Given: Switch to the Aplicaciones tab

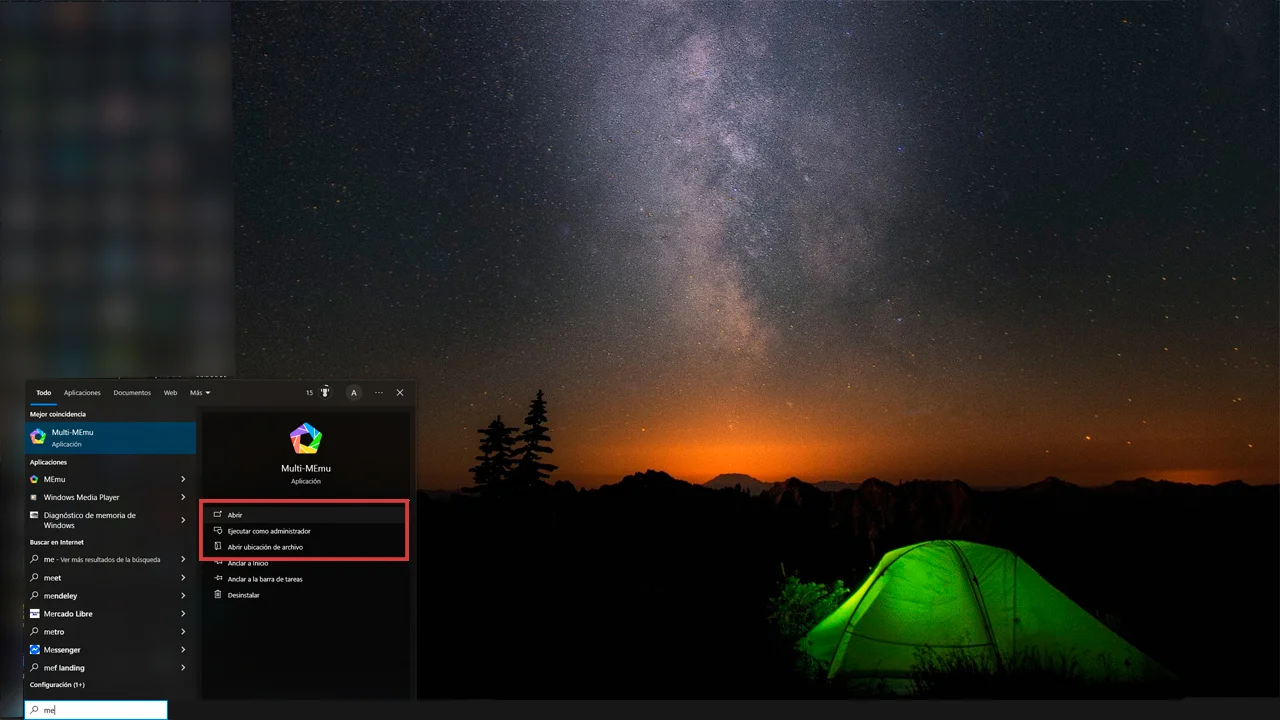Looking at the screenshot, I should point(82,393).
